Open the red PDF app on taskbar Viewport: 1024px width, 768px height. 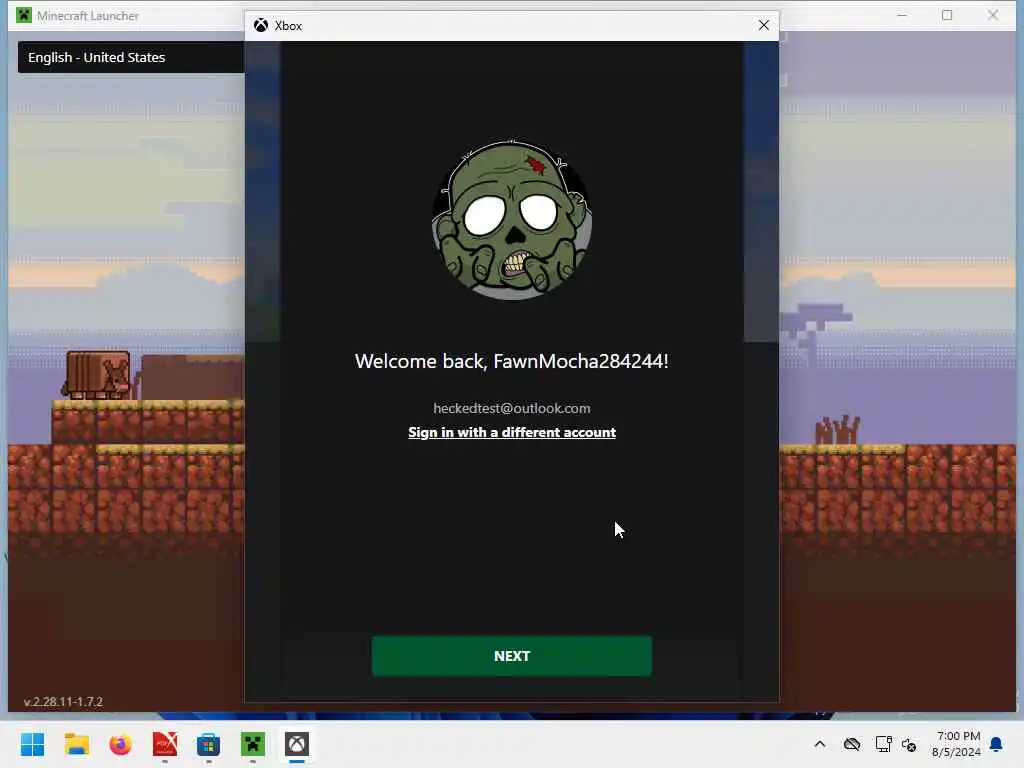(165, 744)
